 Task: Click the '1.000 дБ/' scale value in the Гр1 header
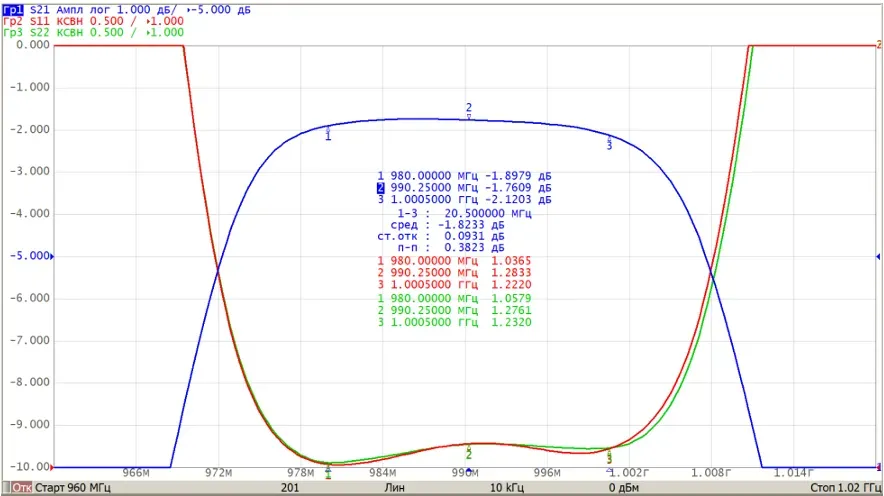[x=147, y=10]
